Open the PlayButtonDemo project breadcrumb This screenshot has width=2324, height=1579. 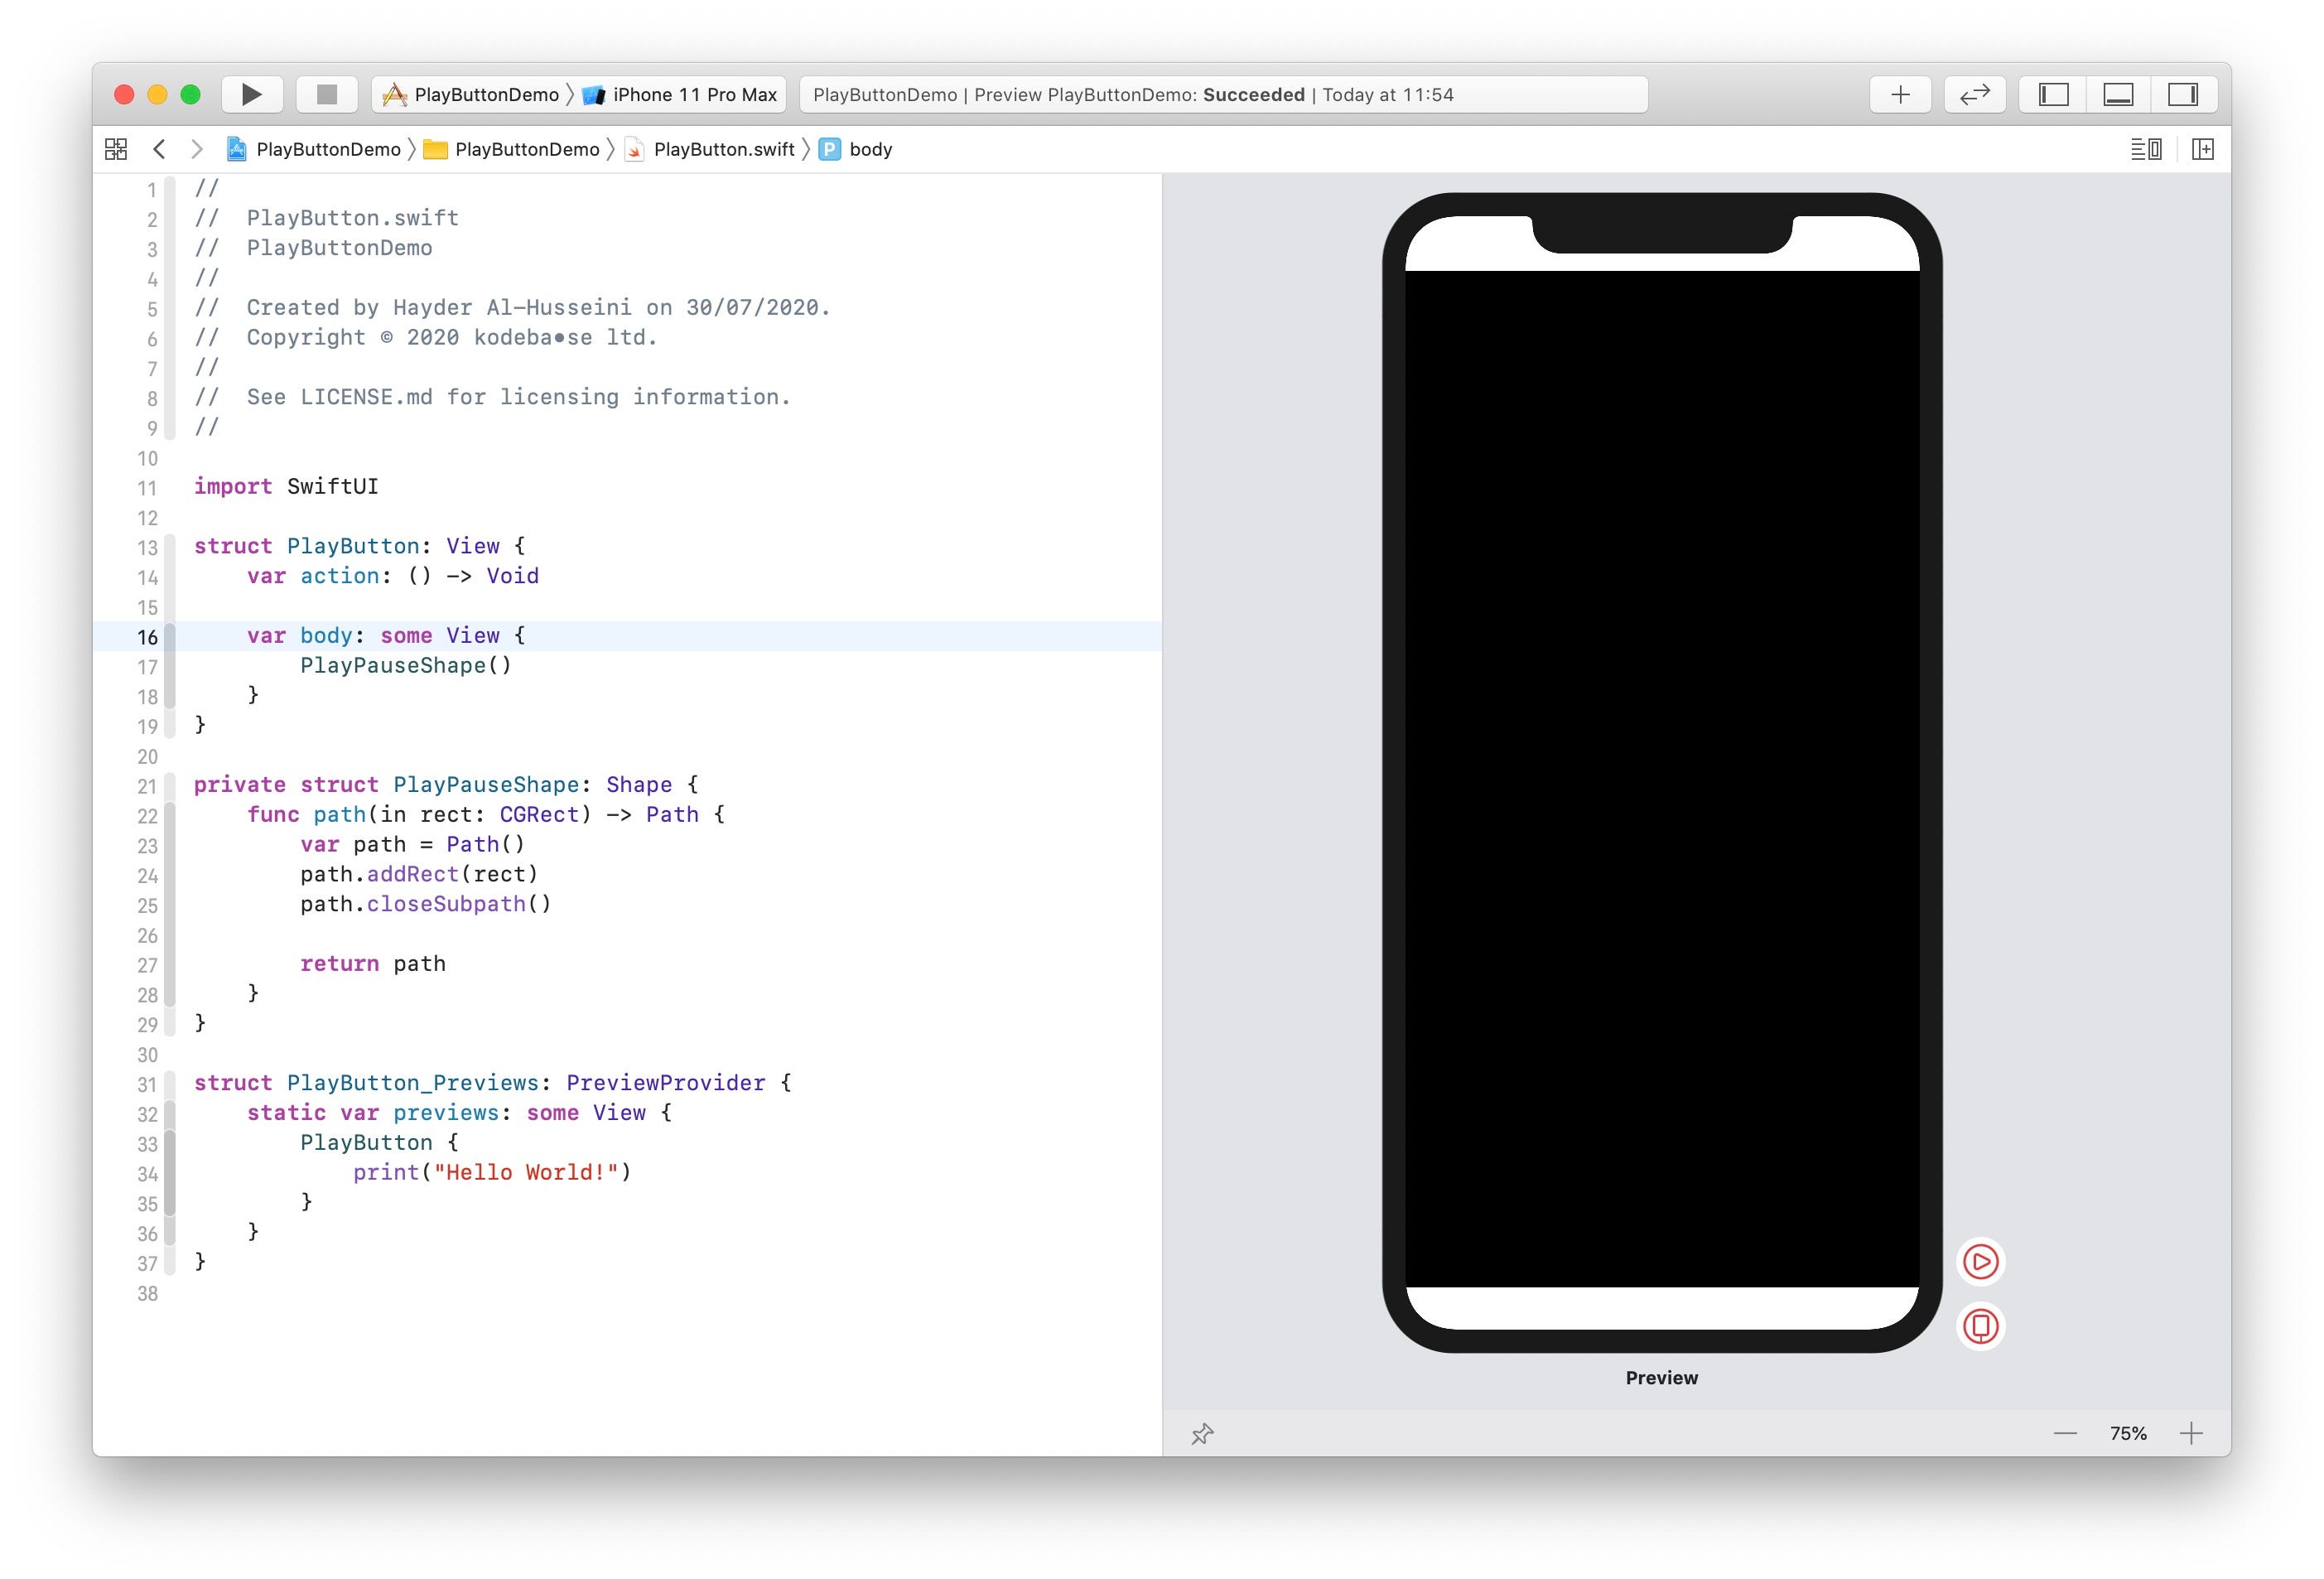pyautogui.click(x=314, y=149)
